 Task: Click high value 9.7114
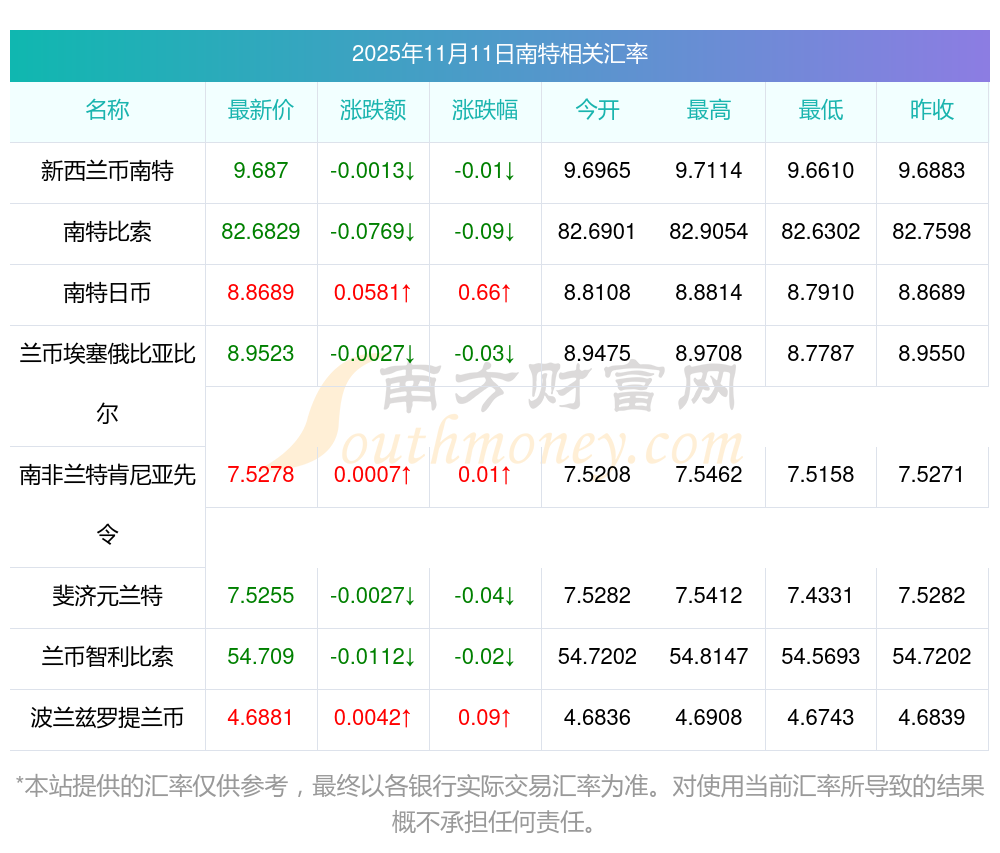pyautogui.click(x=709, y=171)
